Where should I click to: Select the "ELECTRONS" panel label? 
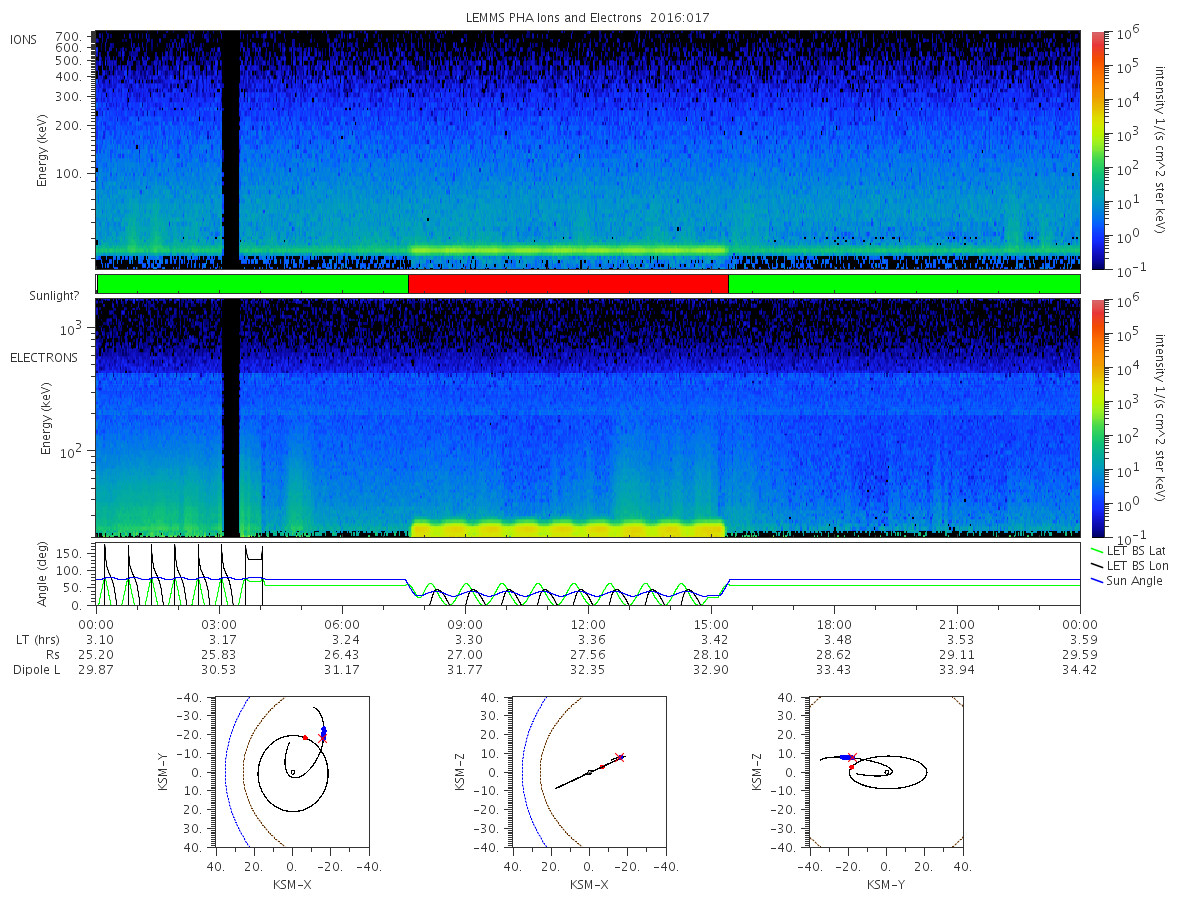[43, 358]
